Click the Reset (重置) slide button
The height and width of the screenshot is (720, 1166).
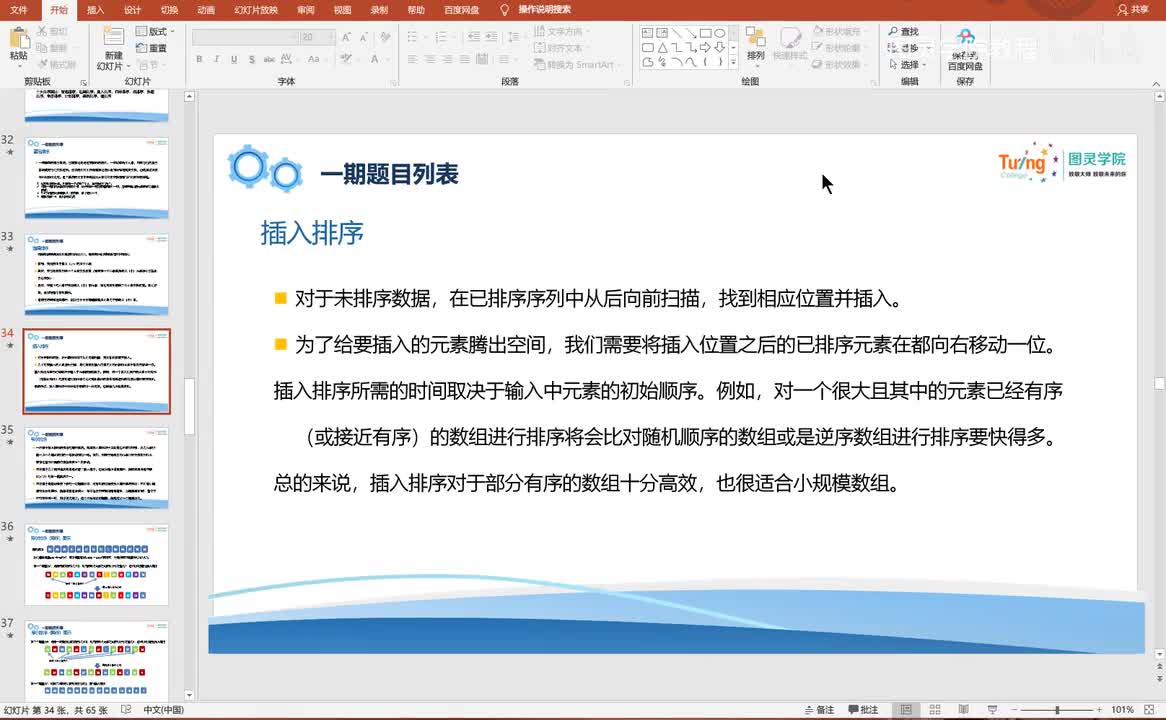tap(151, 48)
